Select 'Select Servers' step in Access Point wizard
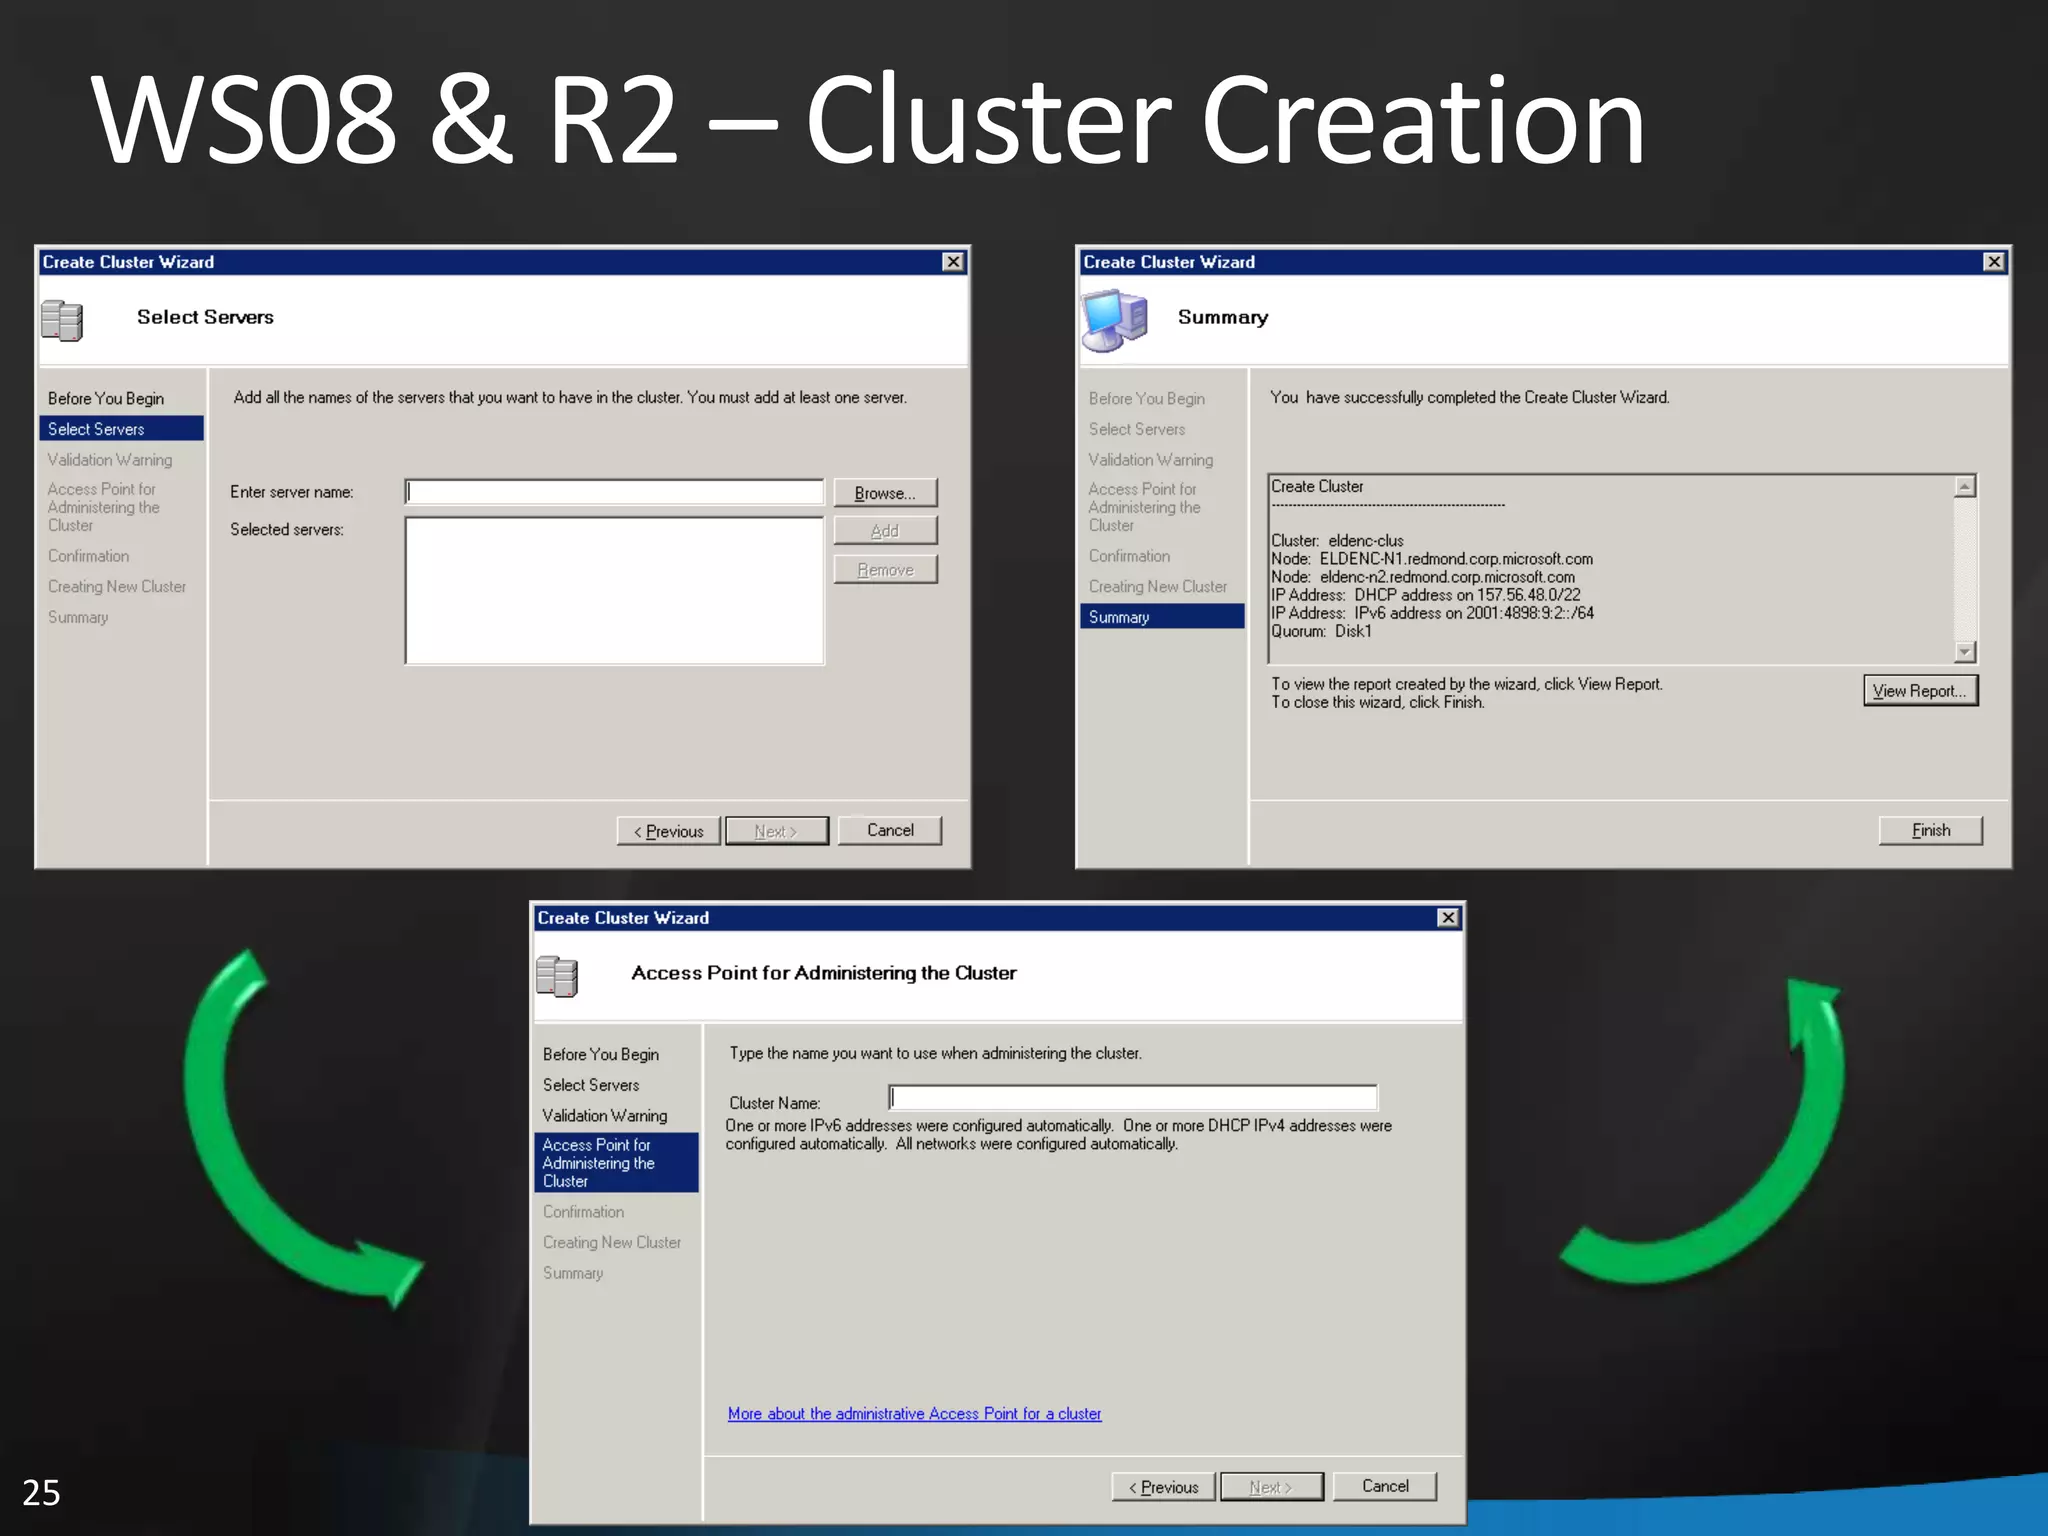This screenshot has width=2048, height=1536. click(x=591, y=1085)
